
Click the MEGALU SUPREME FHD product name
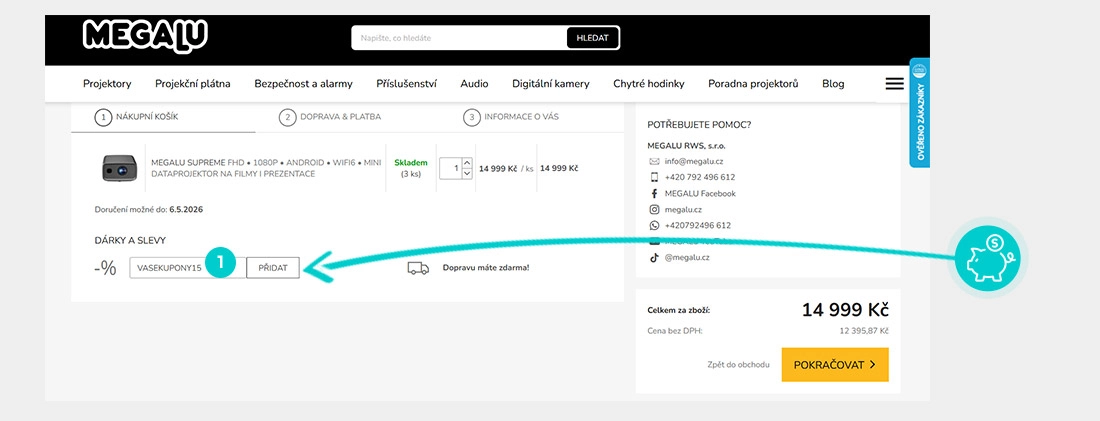(x=267, y=168)
